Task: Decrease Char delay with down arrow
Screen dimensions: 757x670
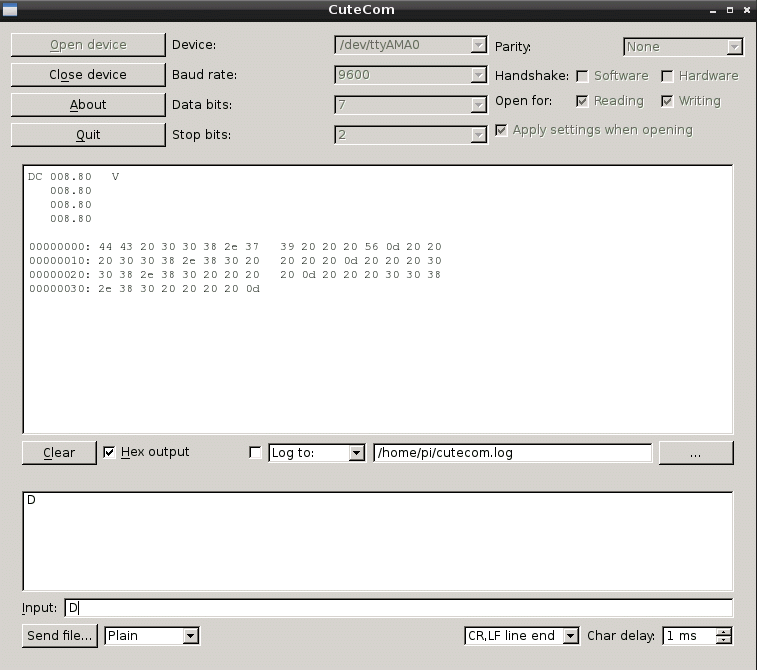Action: (x=724, y=640)
